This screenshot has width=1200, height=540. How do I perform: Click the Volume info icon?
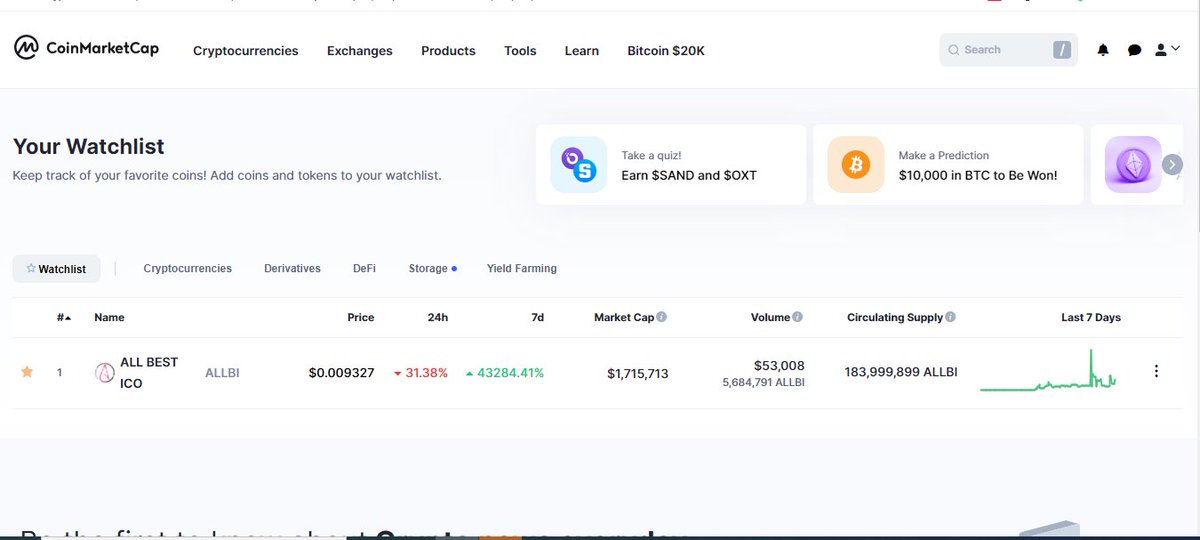[798, 318]
